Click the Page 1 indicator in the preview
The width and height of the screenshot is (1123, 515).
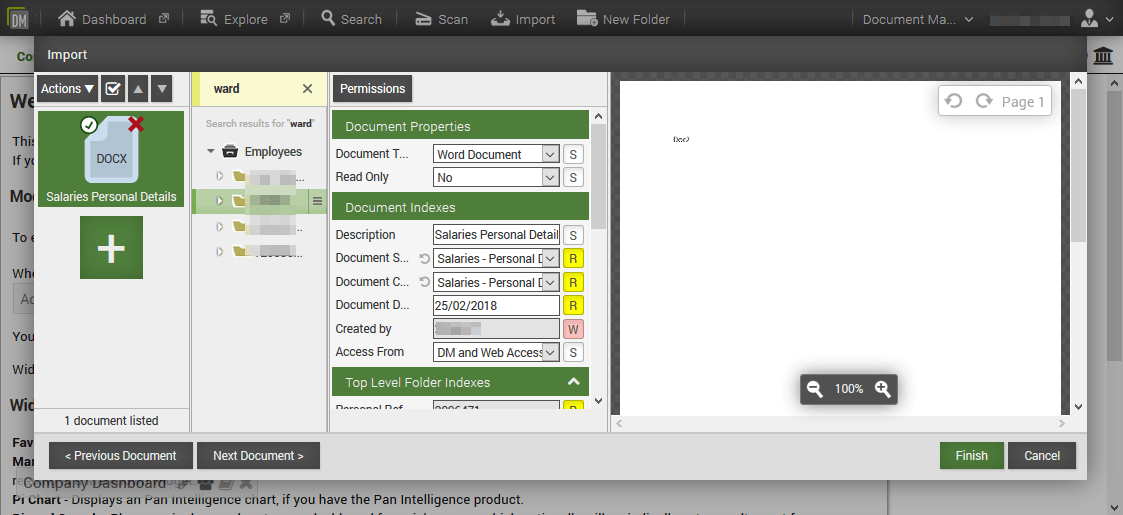click(1023, 102)
